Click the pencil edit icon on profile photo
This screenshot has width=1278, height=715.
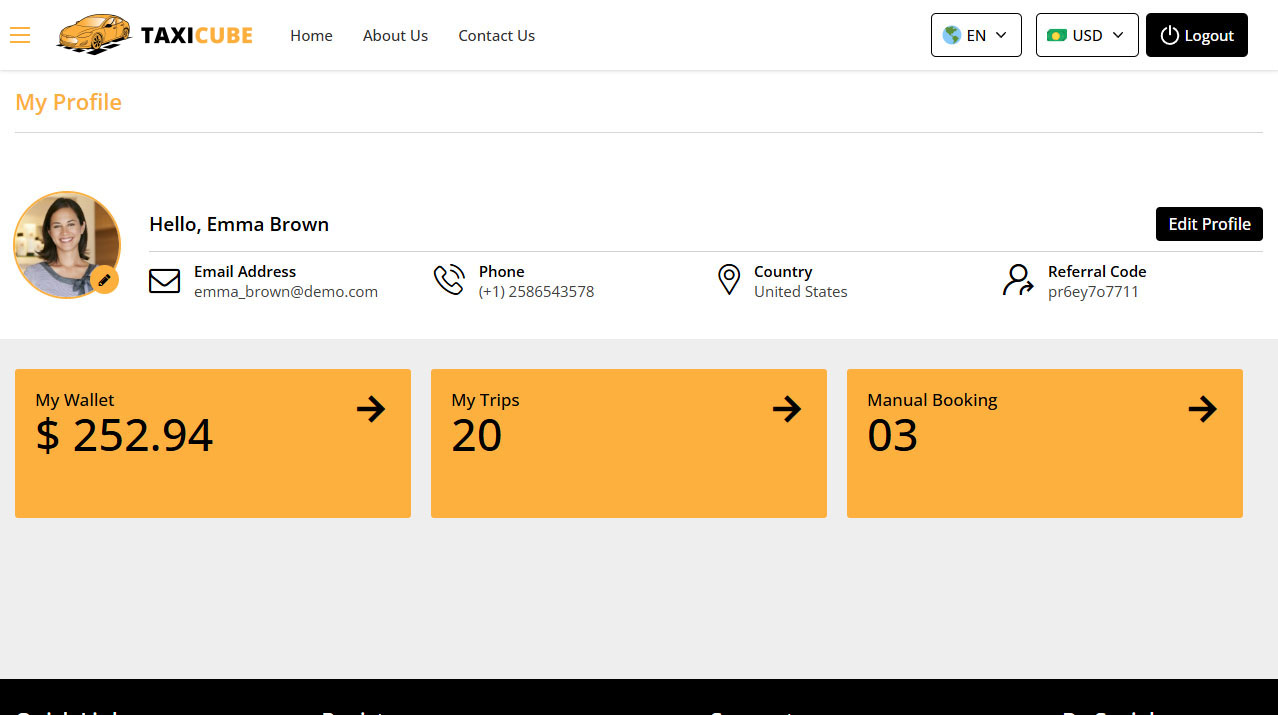click(x=105, y=280)
